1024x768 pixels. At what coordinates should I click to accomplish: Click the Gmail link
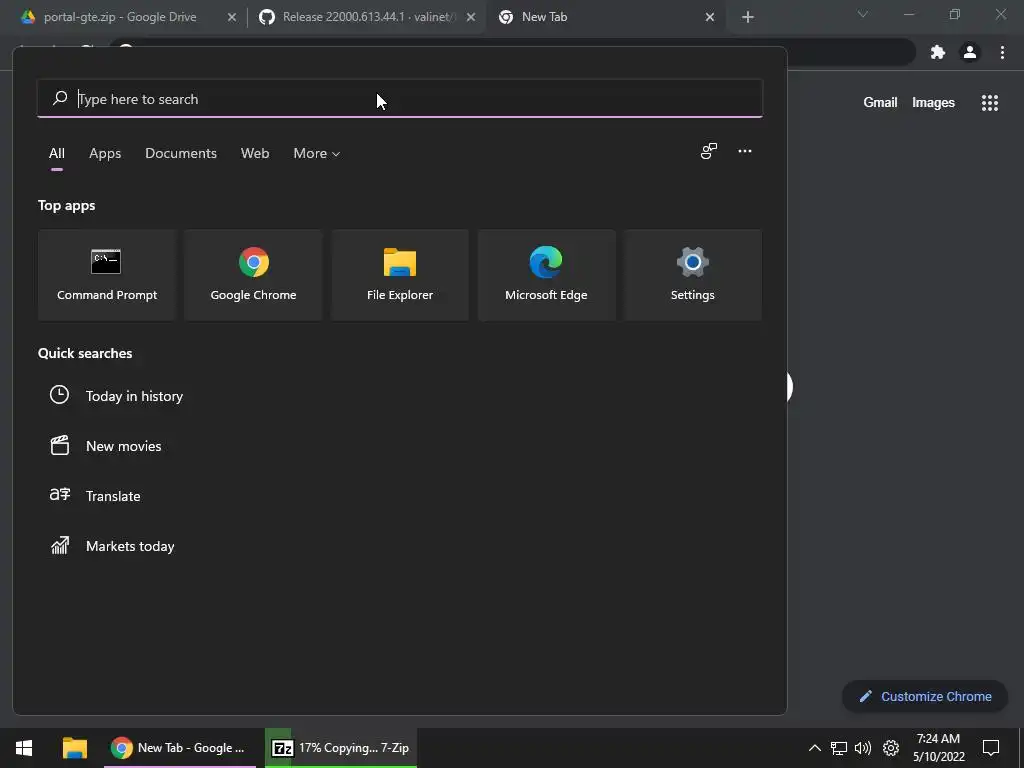click(880, 103)
